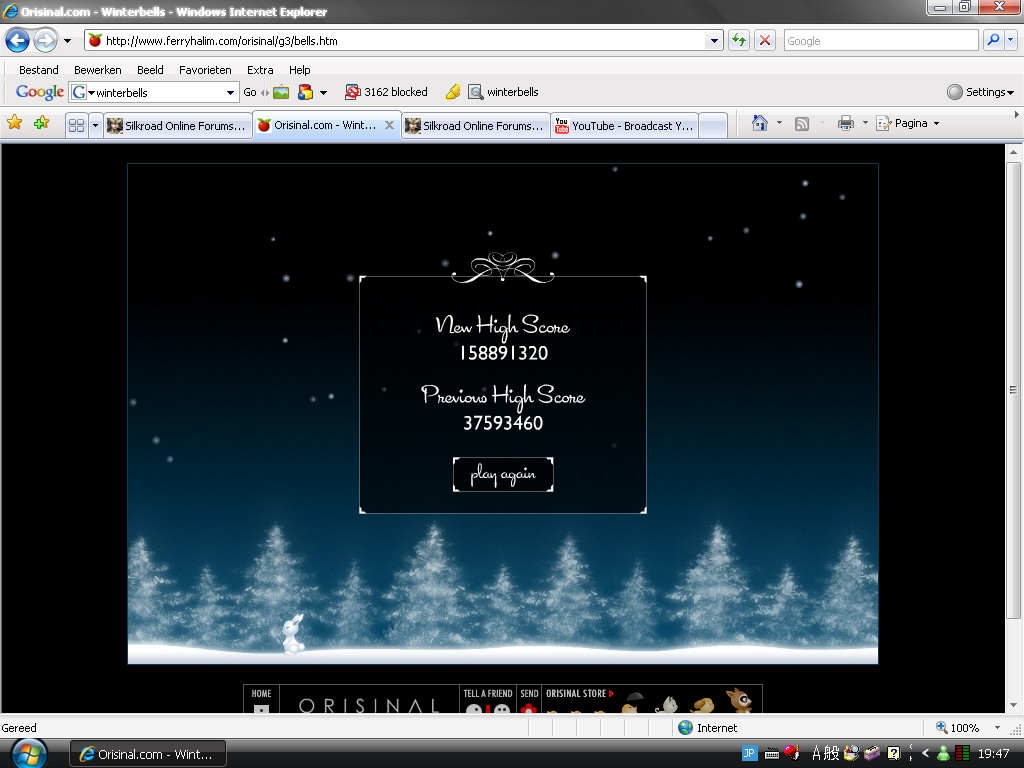The height and width of the screenshot is (768, 1024).
Task: Click the help question mark tray icon
Action: click(893, 754)
